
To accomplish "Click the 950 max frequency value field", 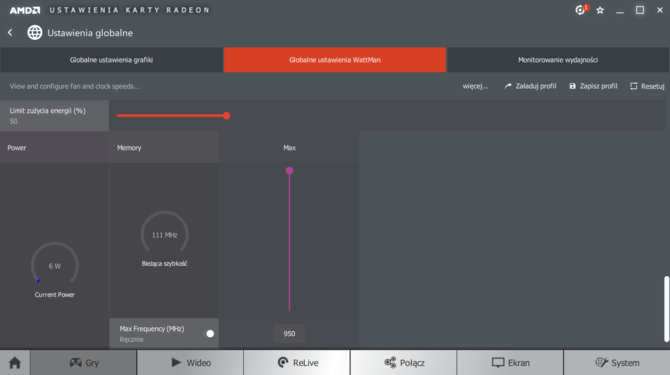I will (x=289, y=334).
